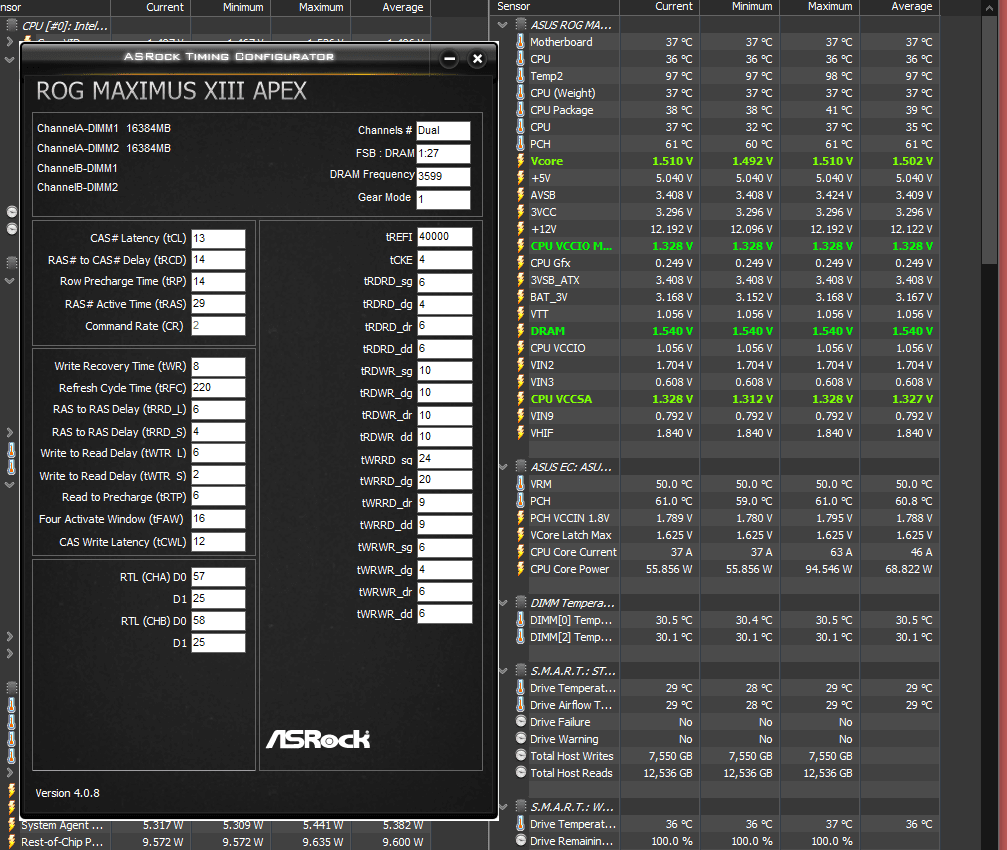Screen dimensions: 1007x850
Task: Click the thermometer icon beside VRM
Action: click(520, 484)
